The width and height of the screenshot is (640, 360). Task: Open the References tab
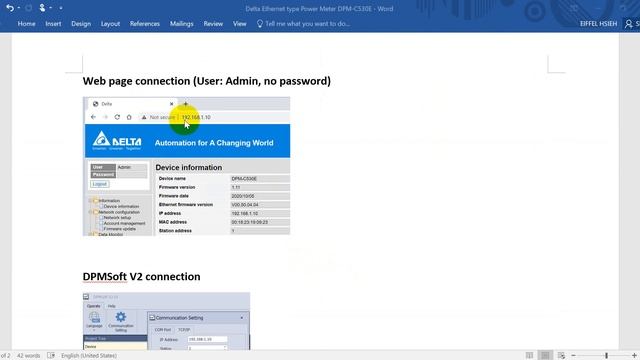pyautogui.click(x=145, y=24)
